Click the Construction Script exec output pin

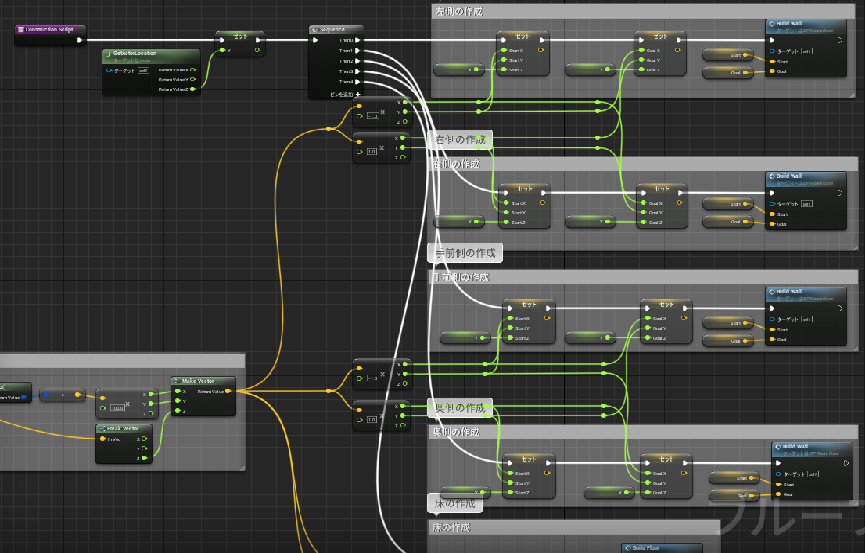79,40
